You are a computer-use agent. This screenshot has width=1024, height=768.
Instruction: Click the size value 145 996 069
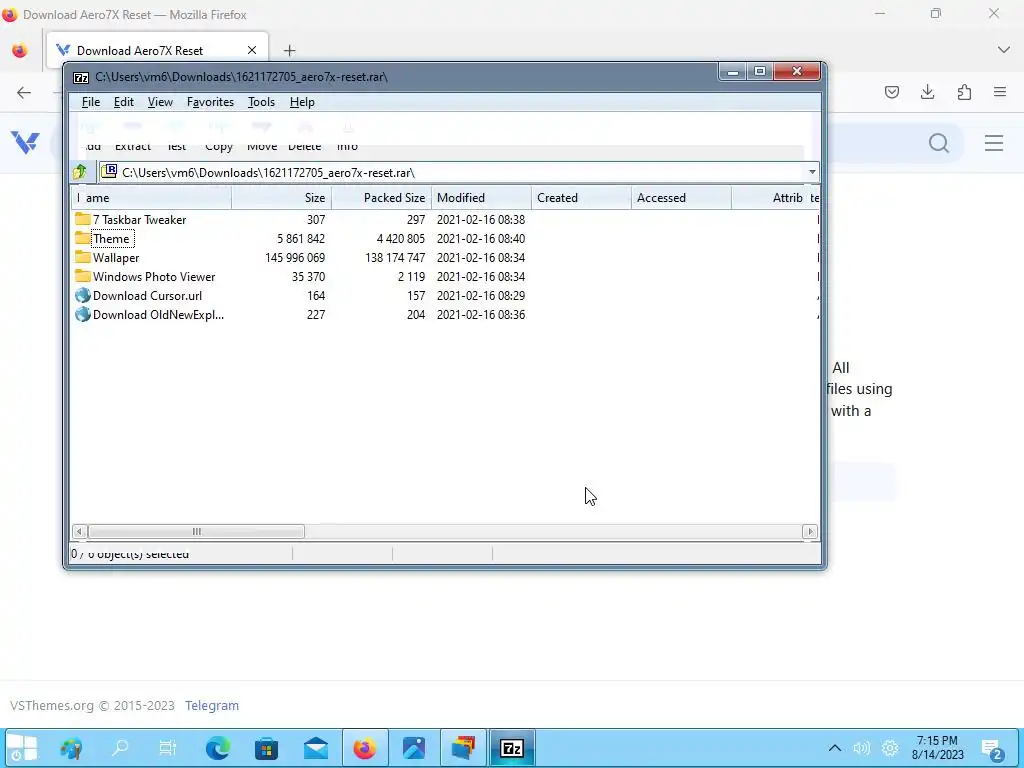tap(295, 257)
